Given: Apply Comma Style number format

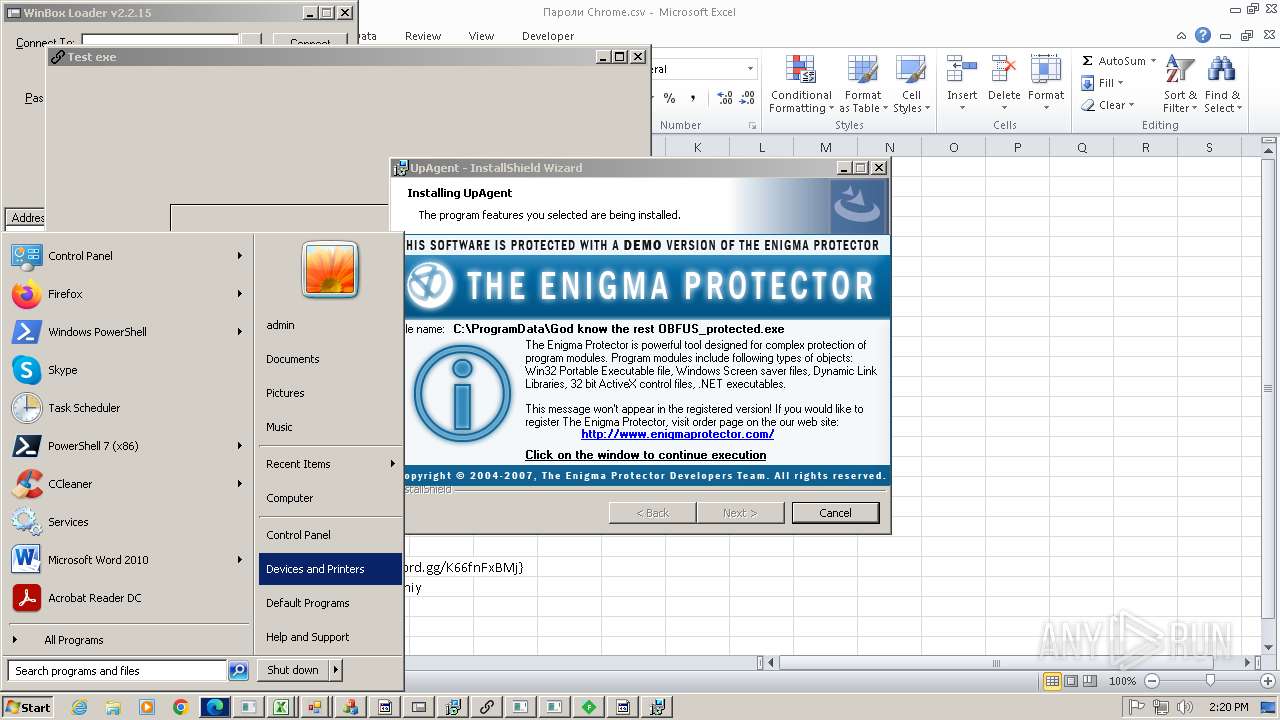Looking at the screenshot, I should [x=692, y=98].
